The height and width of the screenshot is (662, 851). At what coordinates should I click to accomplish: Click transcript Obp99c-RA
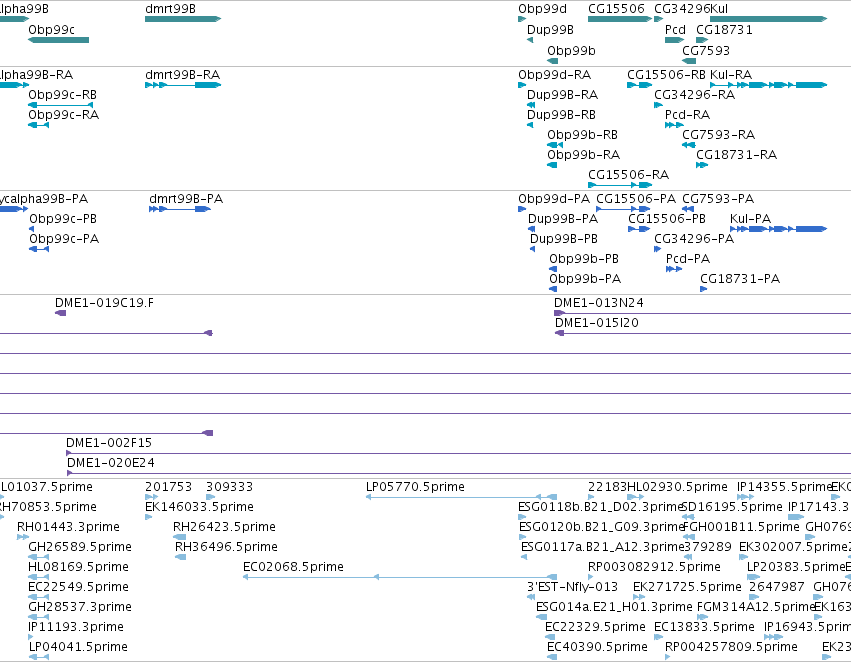click(63, 115)
